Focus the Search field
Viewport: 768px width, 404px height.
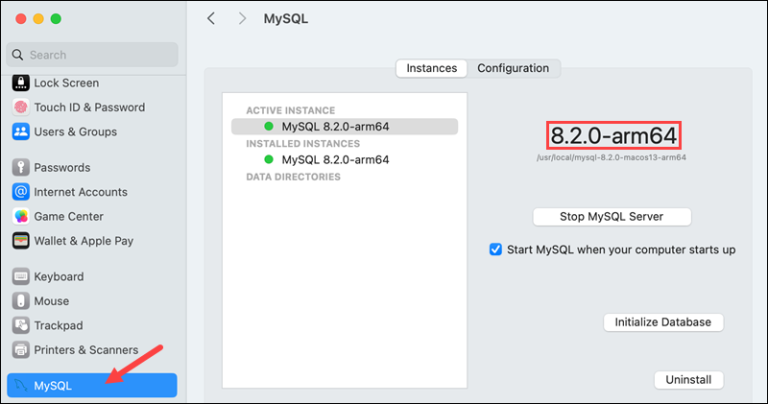92,55
